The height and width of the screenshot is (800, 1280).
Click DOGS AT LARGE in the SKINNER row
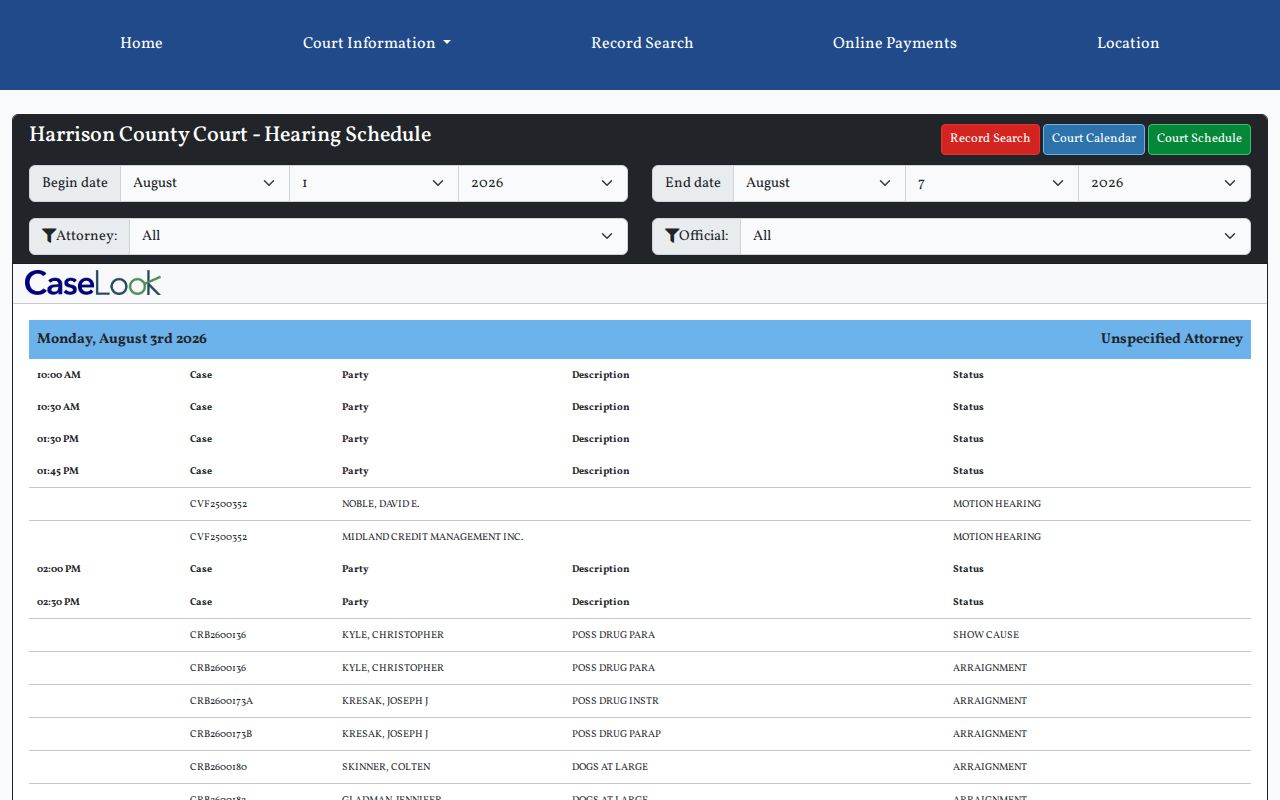[610, 767]
